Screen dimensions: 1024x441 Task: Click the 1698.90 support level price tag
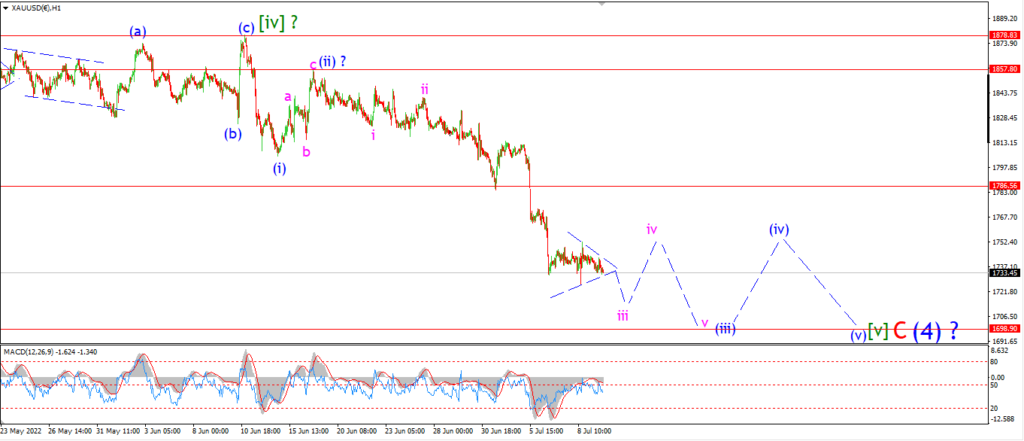point(1004,329)
